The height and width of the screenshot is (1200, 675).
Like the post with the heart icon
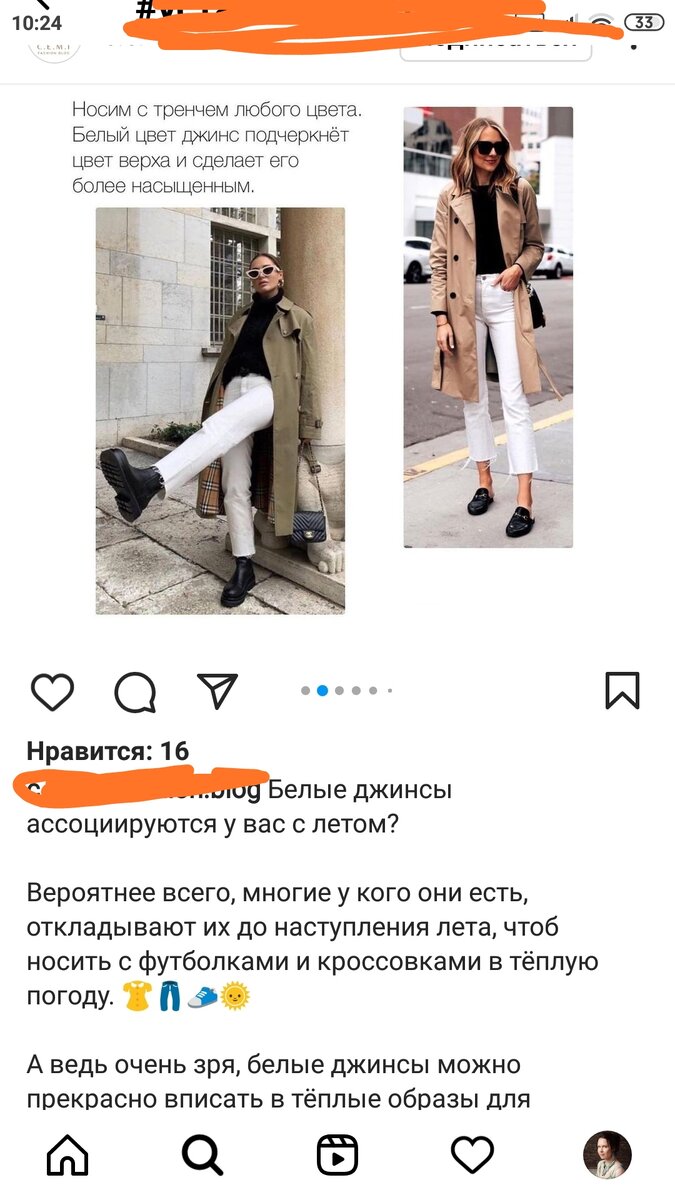(x=52, y=691)
